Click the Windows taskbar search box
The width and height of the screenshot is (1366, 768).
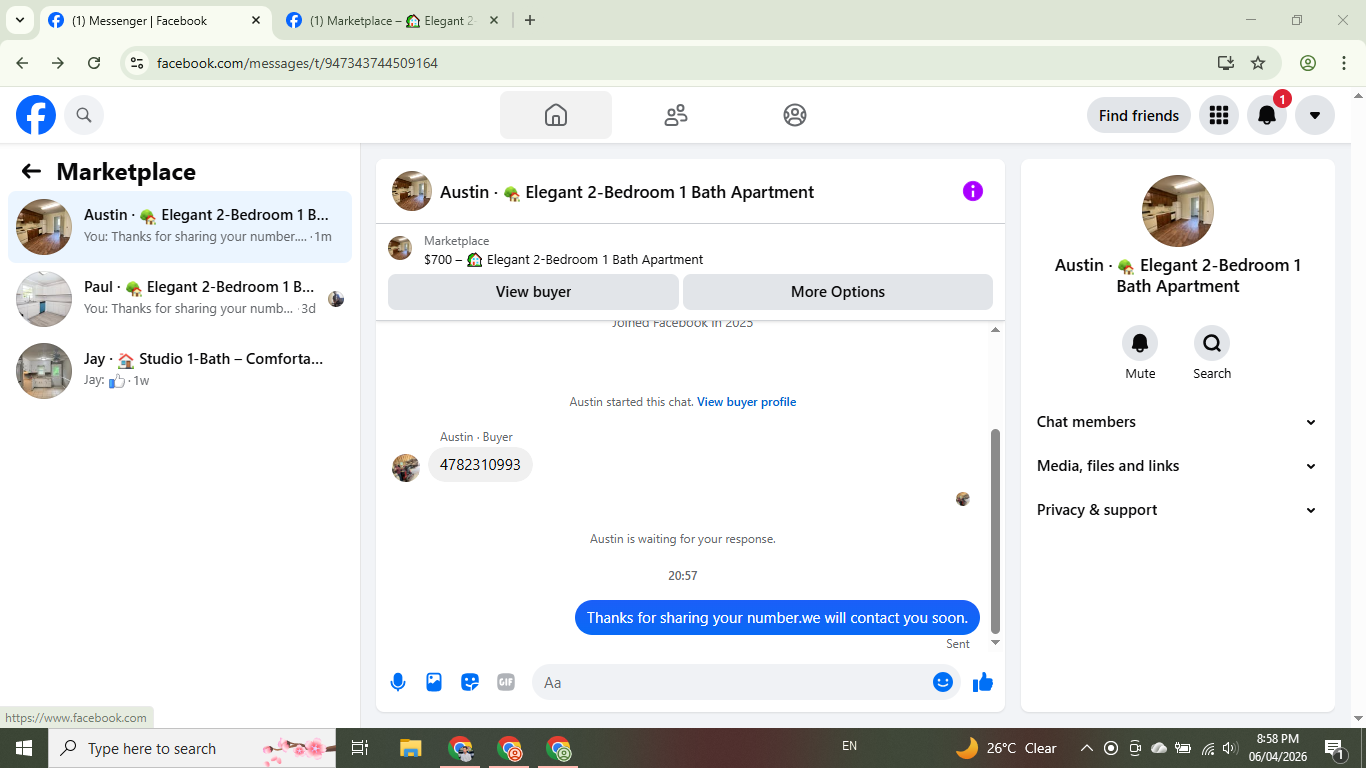point(192,748)
